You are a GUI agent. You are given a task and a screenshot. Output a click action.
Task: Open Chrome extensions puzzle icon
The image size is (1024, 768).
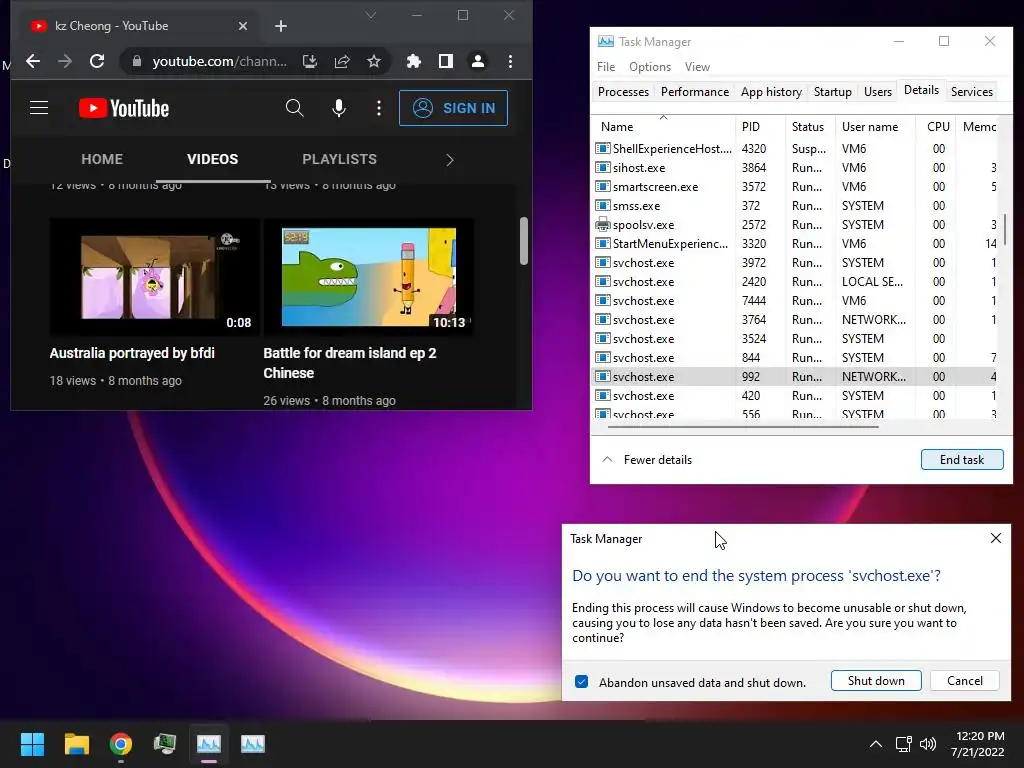coord(413,61)
